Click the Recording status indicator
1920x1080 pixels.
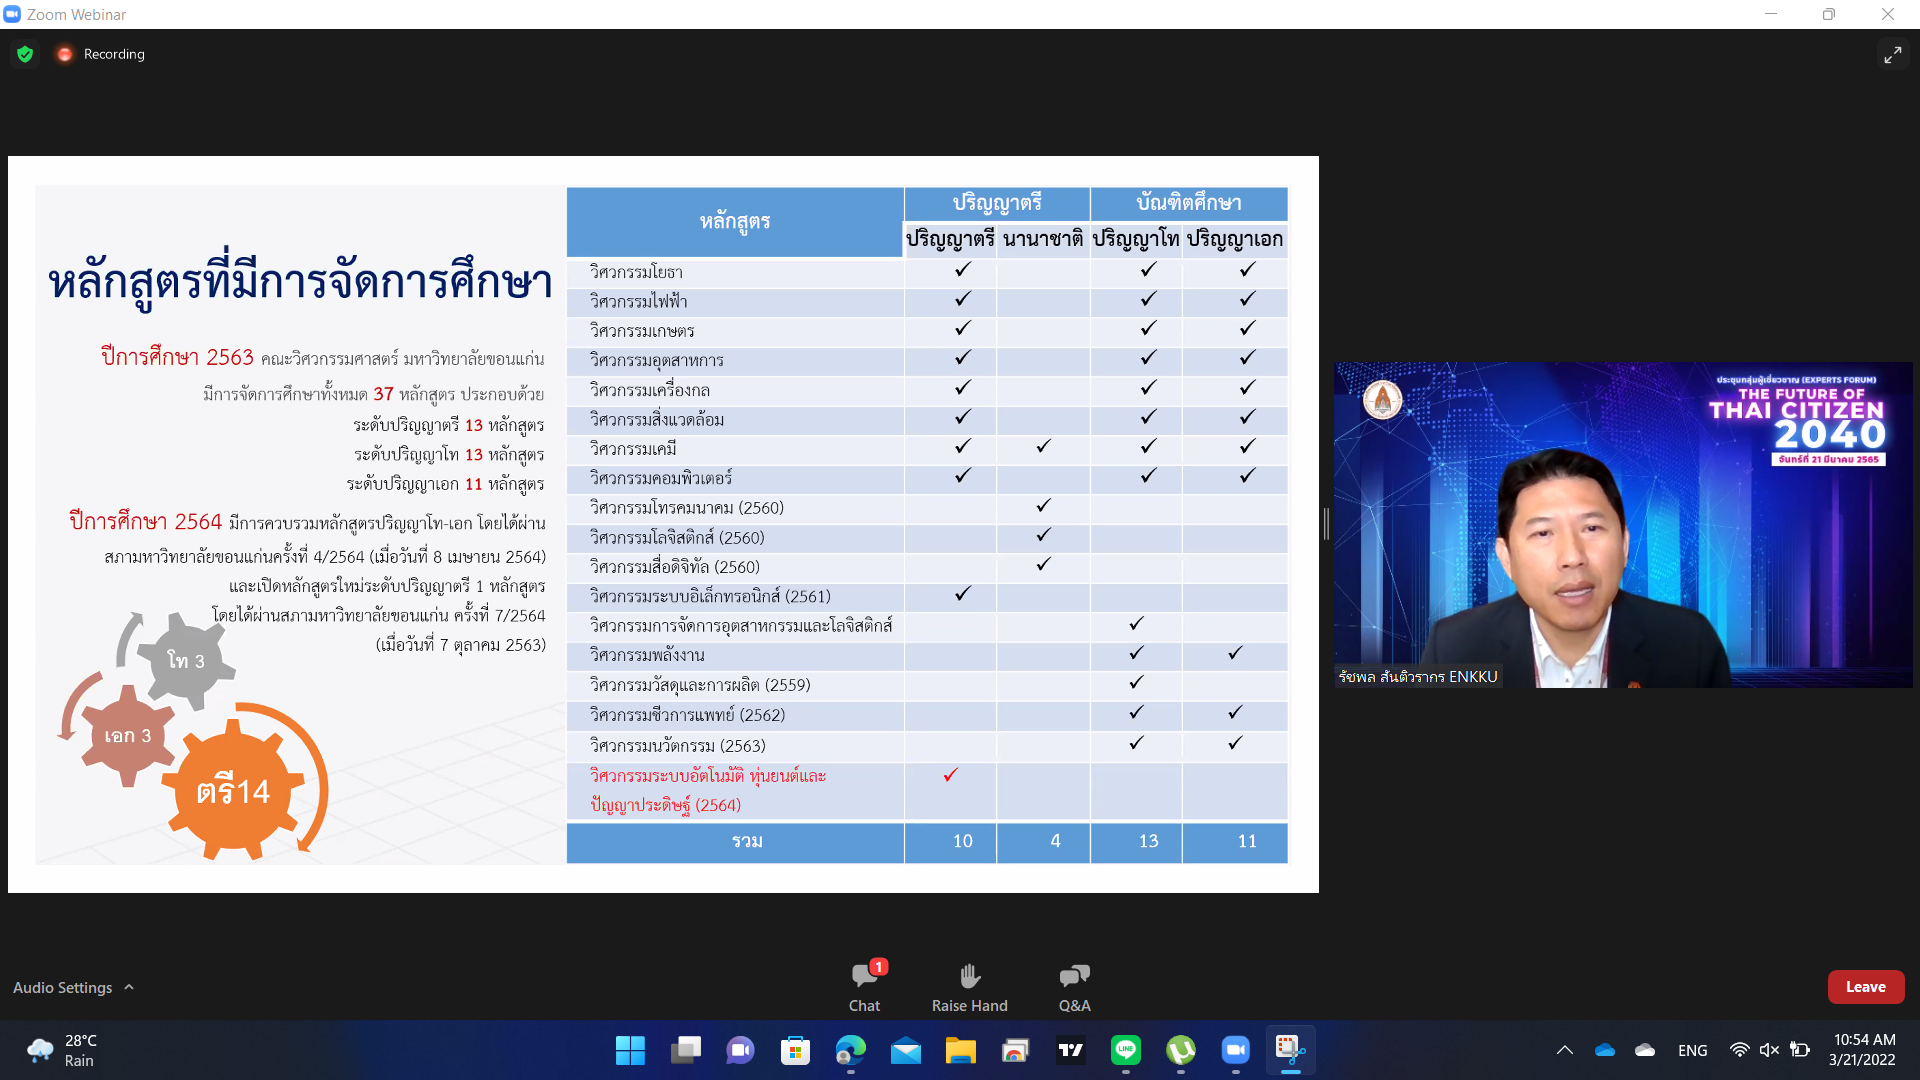101,54
